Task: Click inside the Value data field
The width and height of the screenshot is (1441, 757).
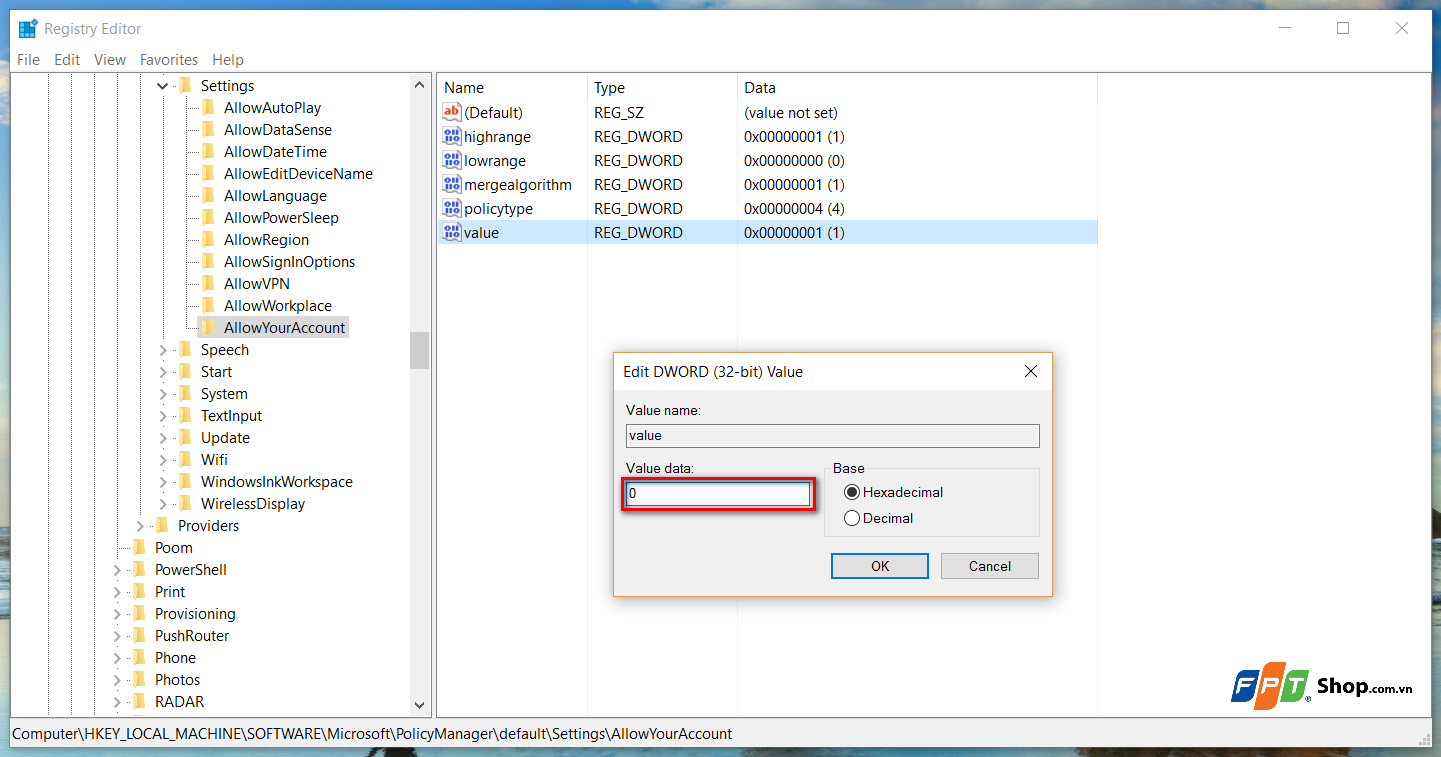Action: [x=717, y=492]
